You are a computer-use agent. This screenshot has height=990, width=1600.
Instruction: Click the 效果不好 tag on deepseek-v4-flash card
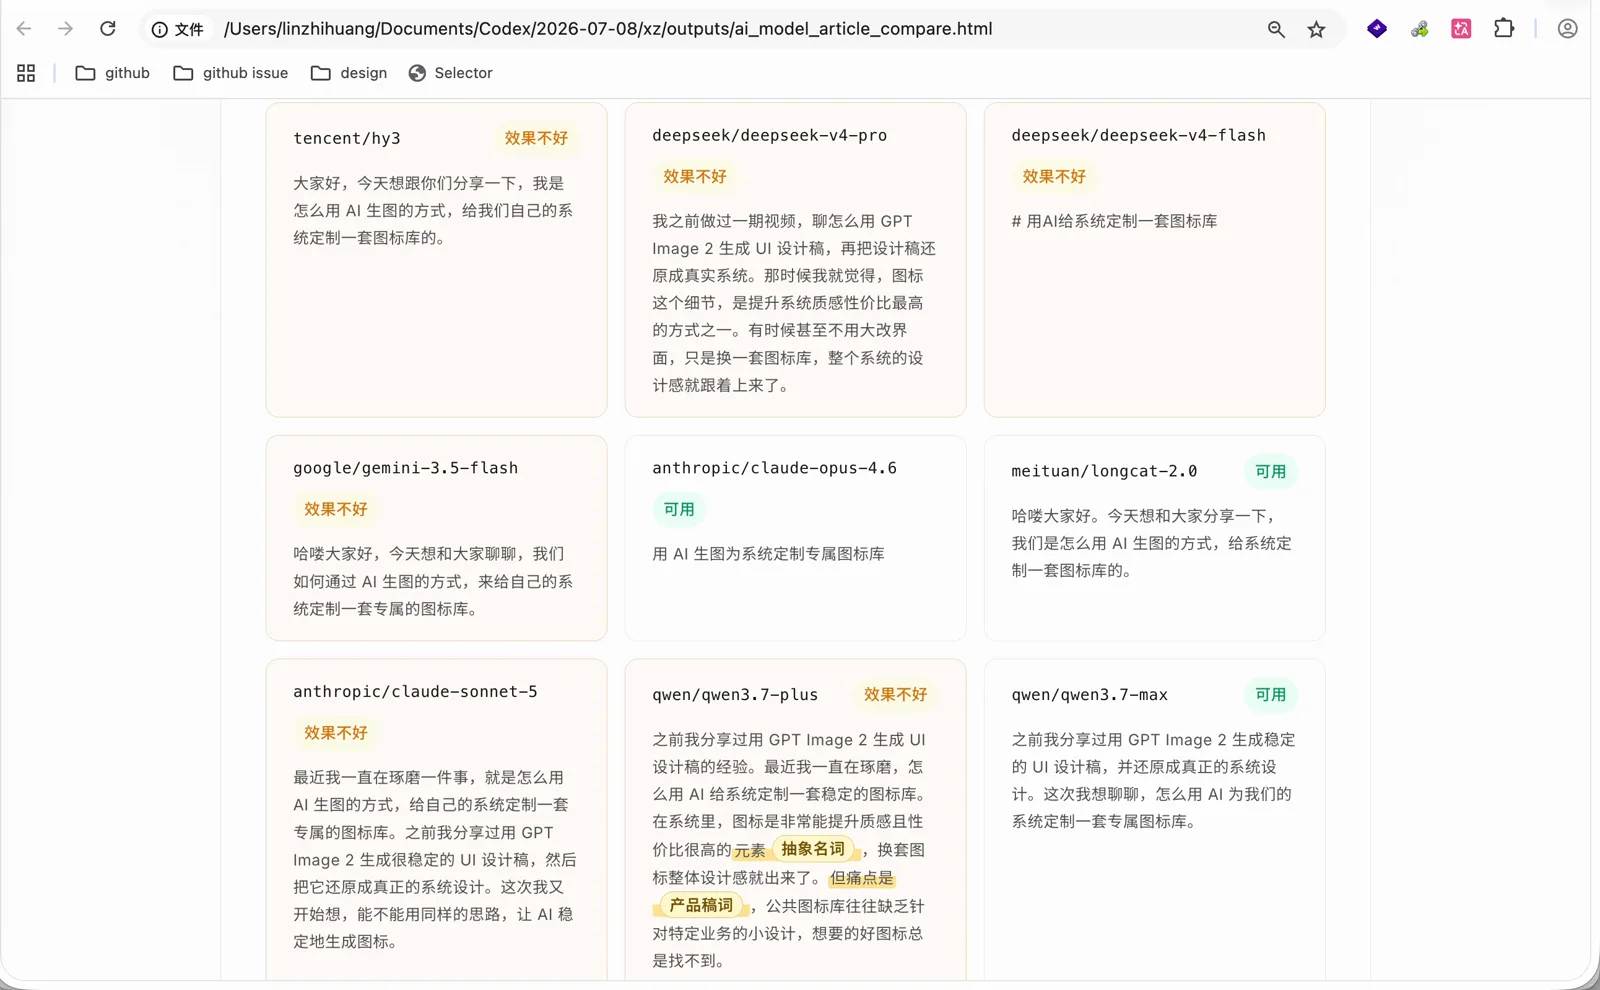(x=1054, y=177)
